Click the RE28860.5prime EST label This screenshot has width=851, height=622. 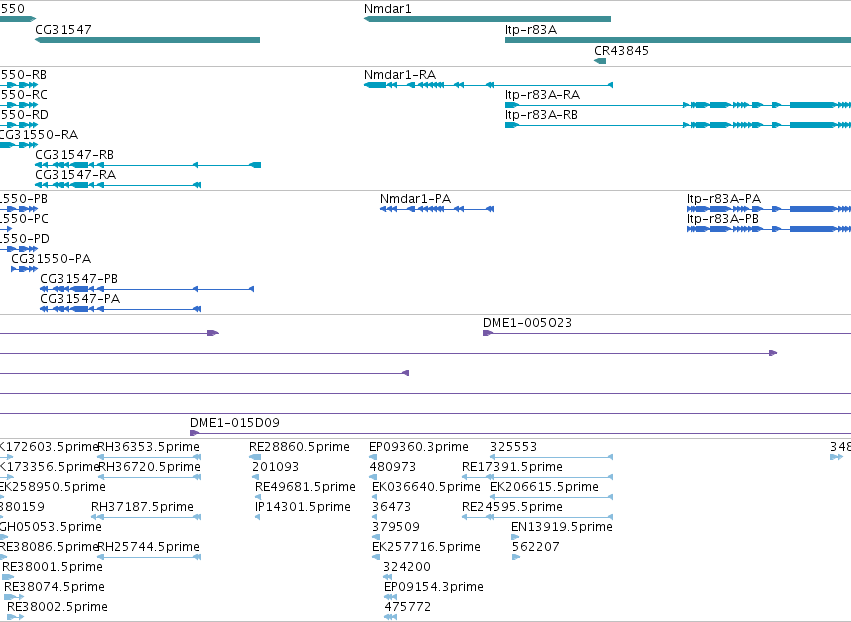(x=299, y=447)
